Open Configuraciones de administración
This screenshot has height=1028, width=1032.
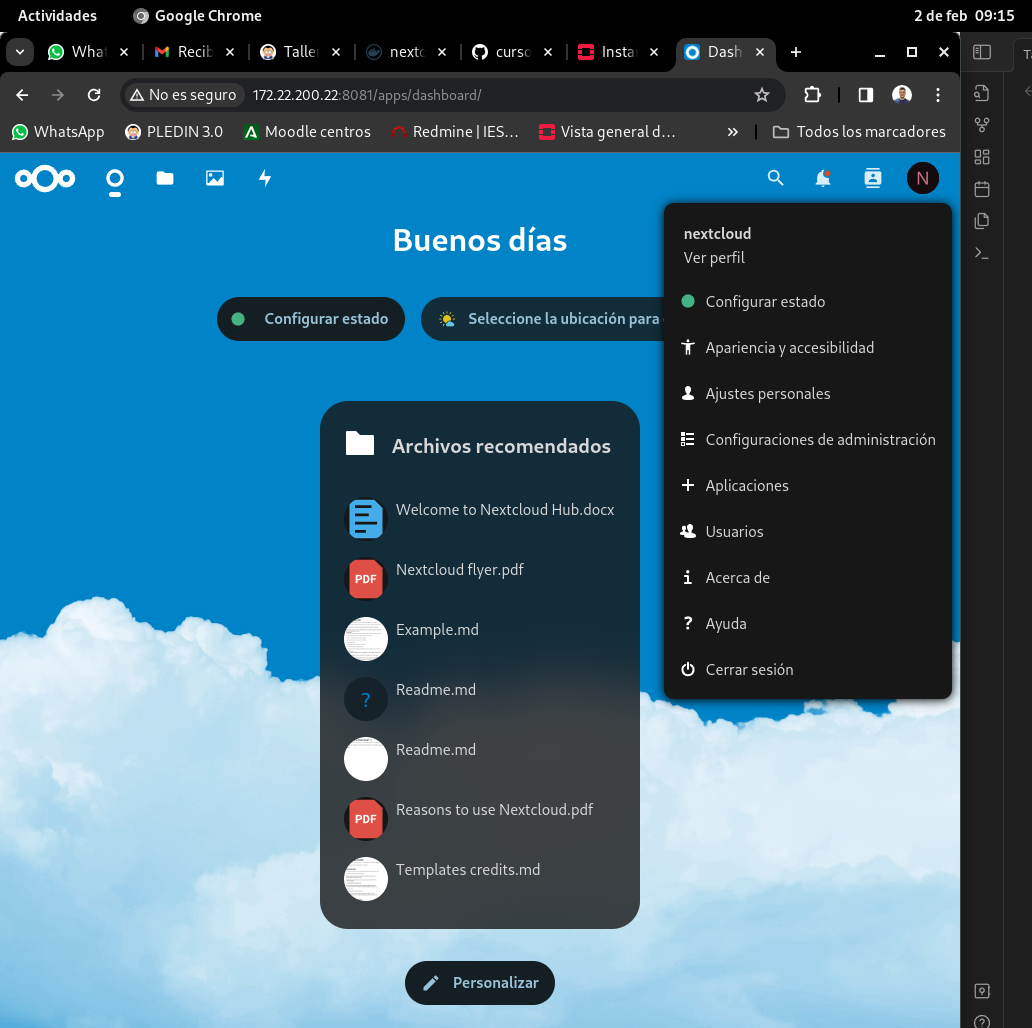pos(808,440)
